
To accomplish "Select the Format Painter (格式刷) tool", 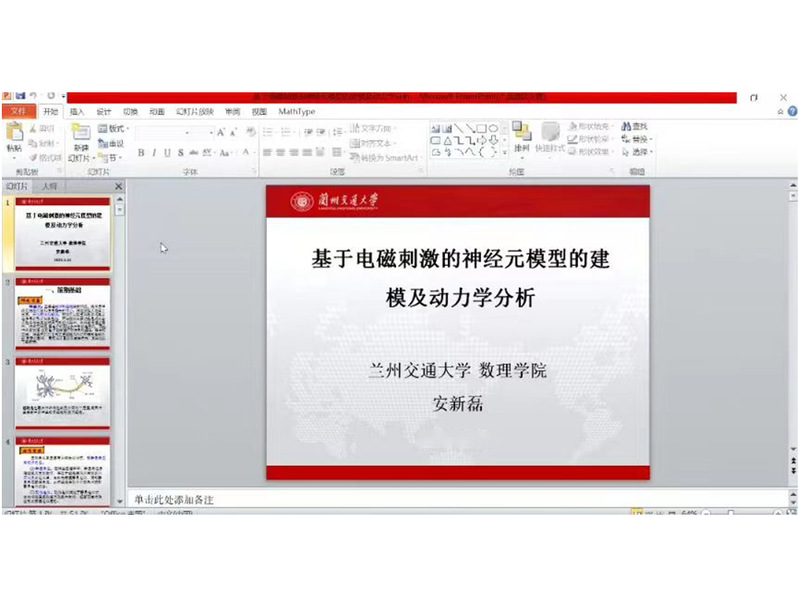I will click(x=45, y=157).
